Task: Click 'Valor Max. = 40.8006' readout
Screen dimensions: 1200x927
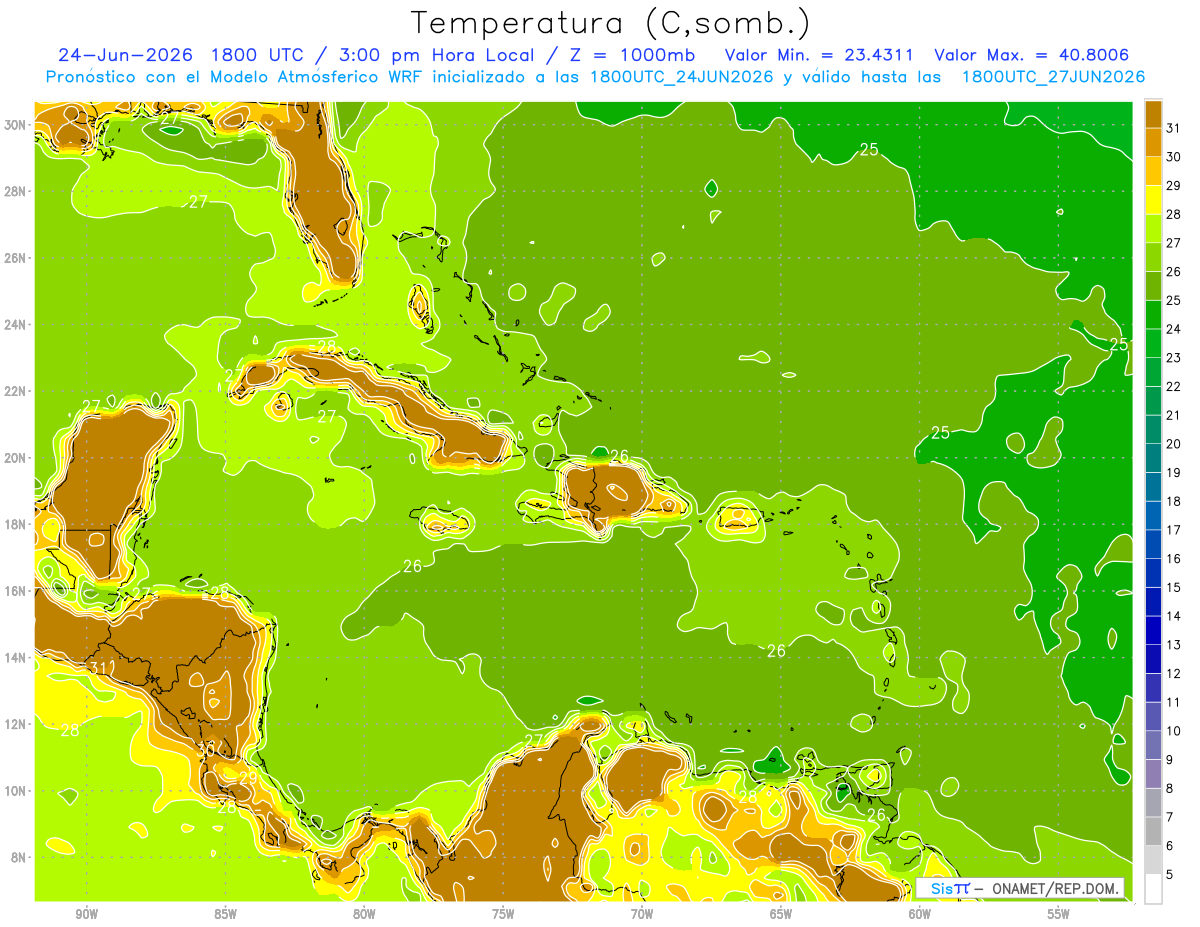Action: pyautogui.click(x=1031, y=55)
